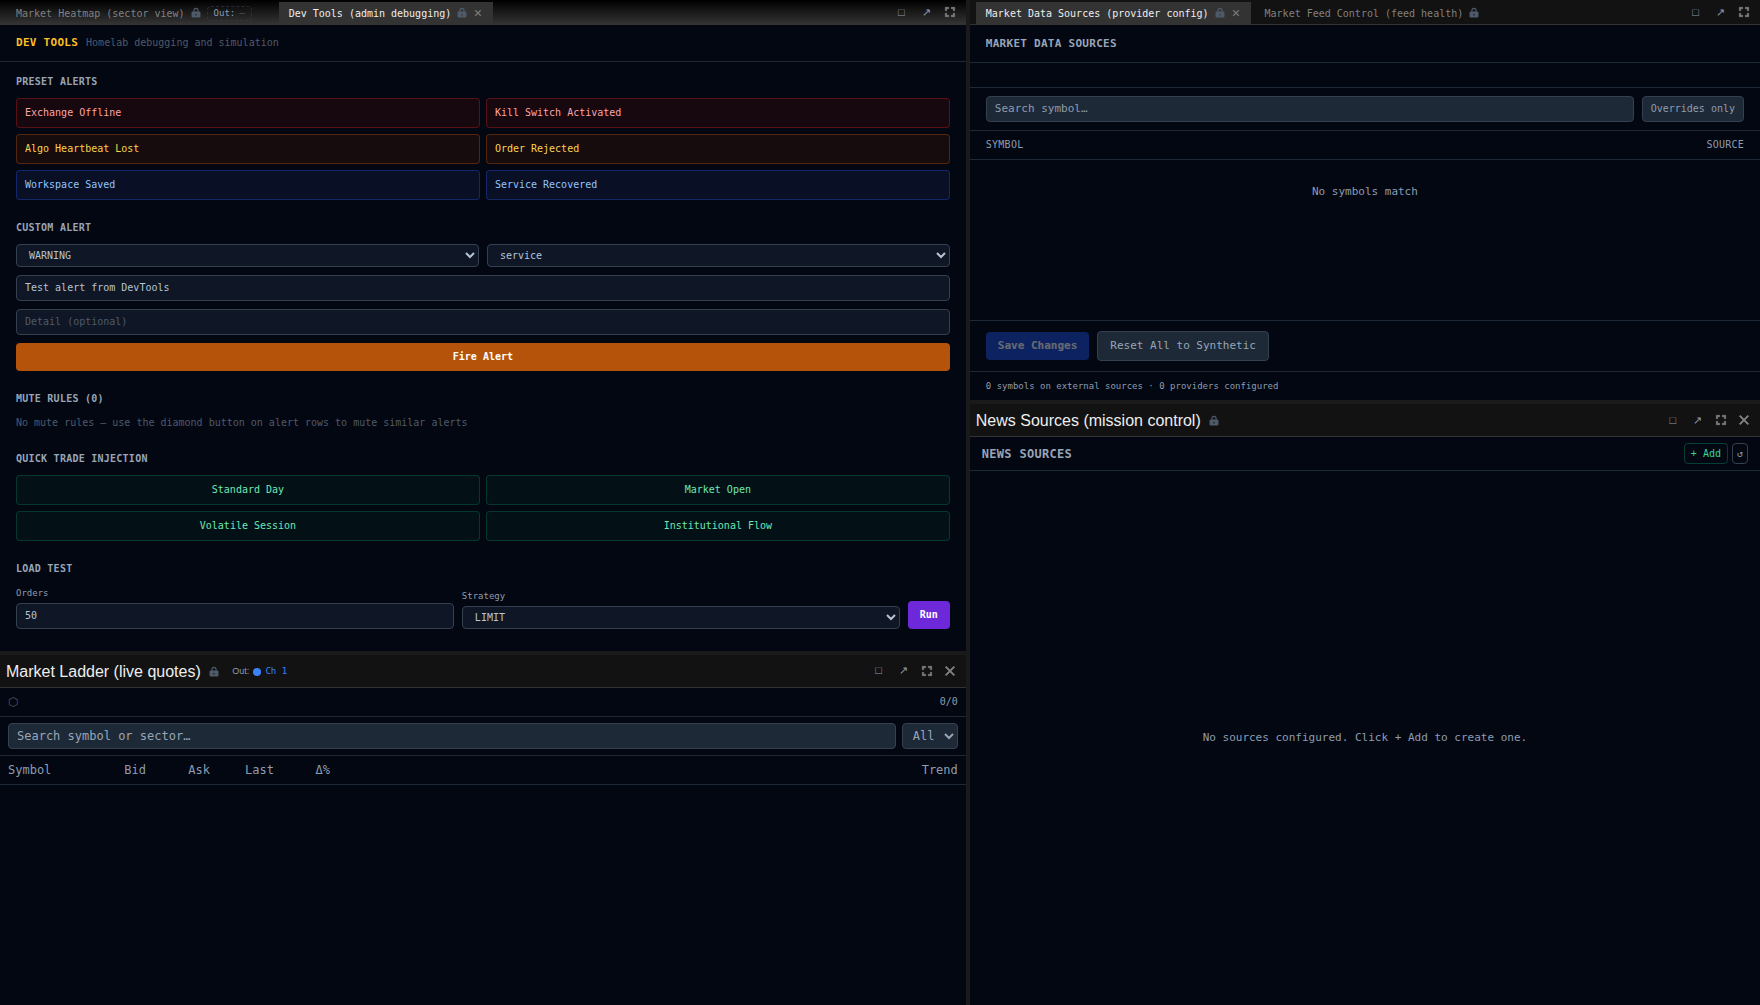
Task: Click the square icon in Market Ladder header
Action: pos(878,671)
